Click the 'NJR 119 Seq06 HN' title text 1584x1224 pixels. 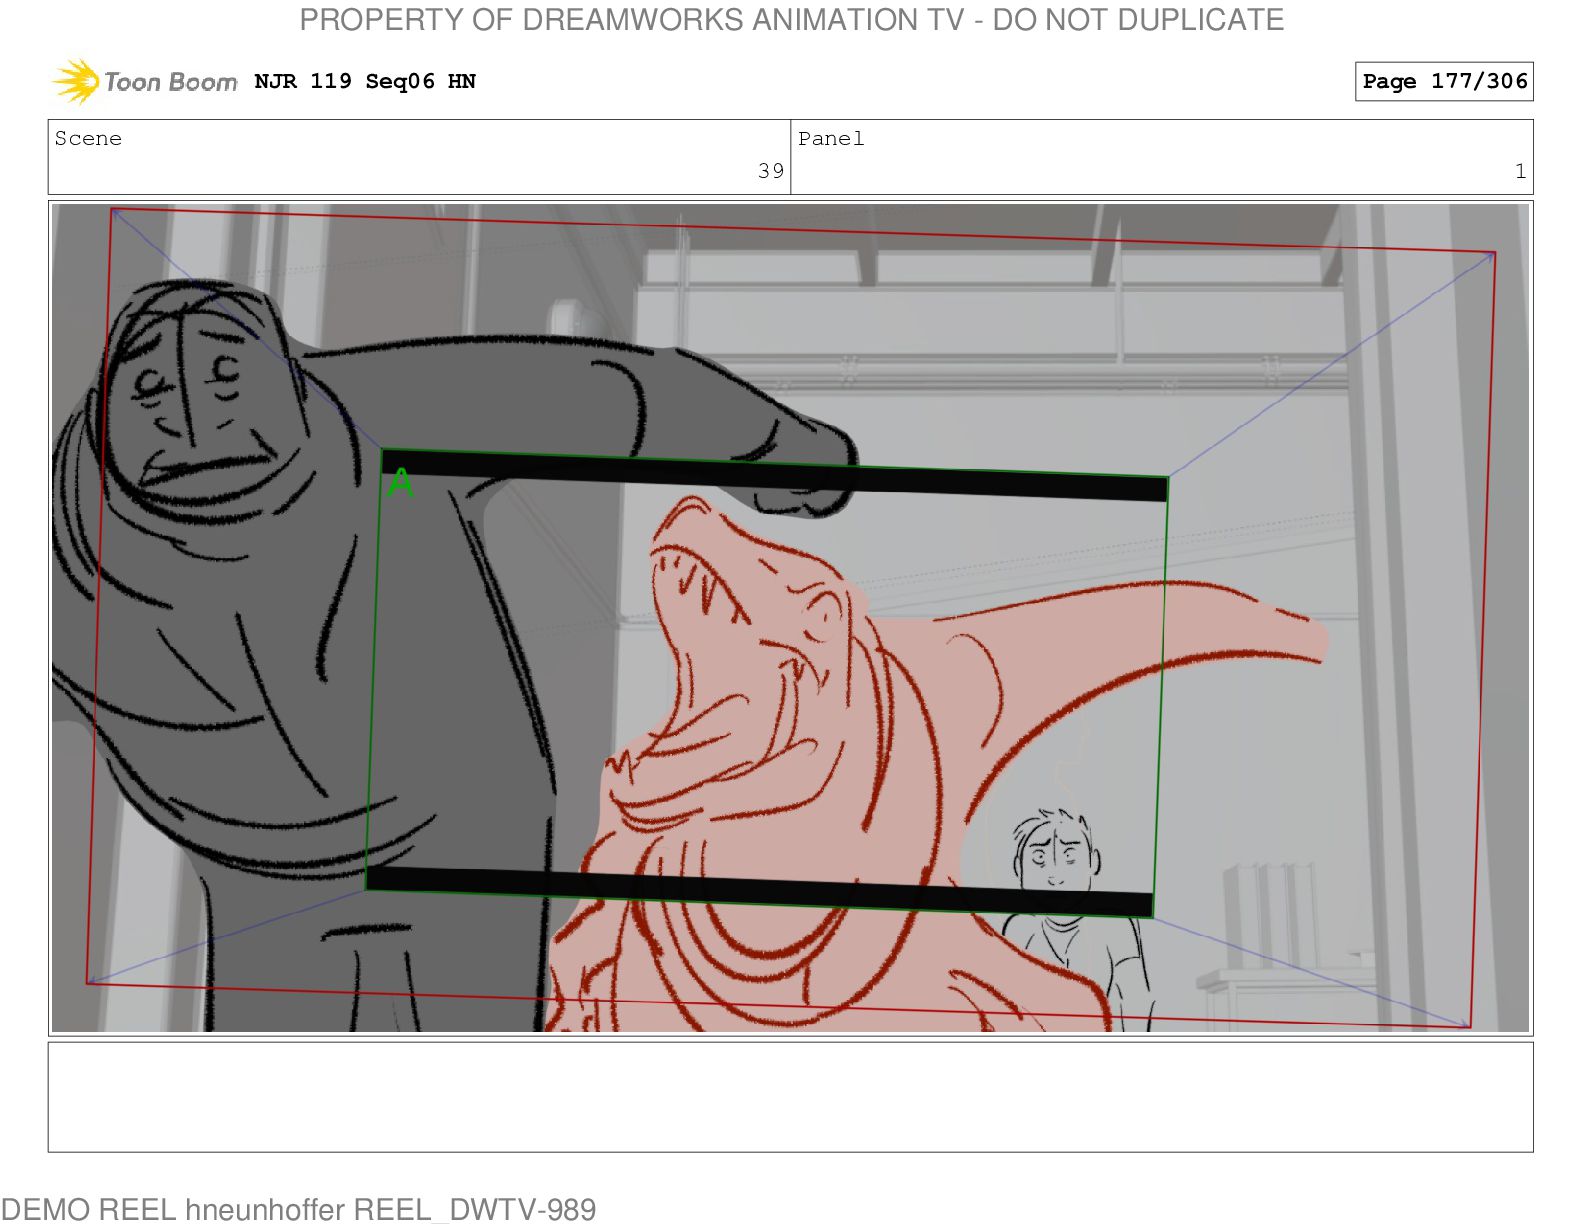365,82
